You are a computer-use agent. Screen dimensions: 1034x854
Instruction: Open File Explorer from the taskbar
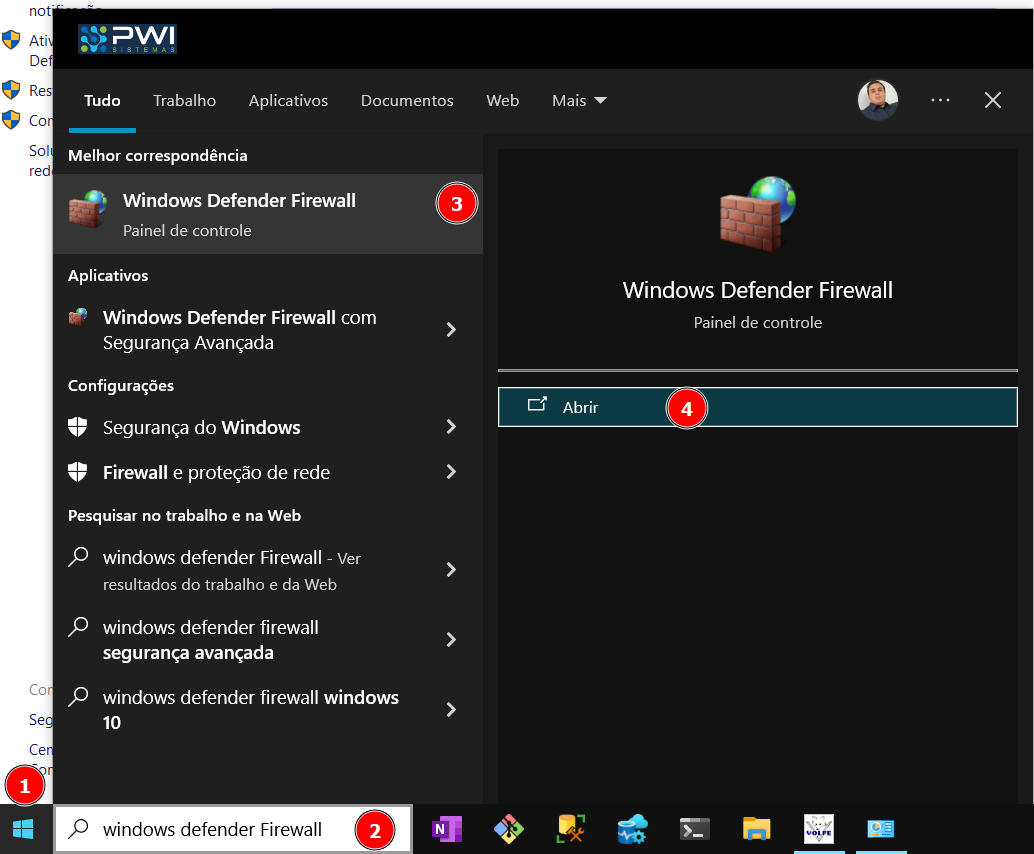click(x=757, y=829)
